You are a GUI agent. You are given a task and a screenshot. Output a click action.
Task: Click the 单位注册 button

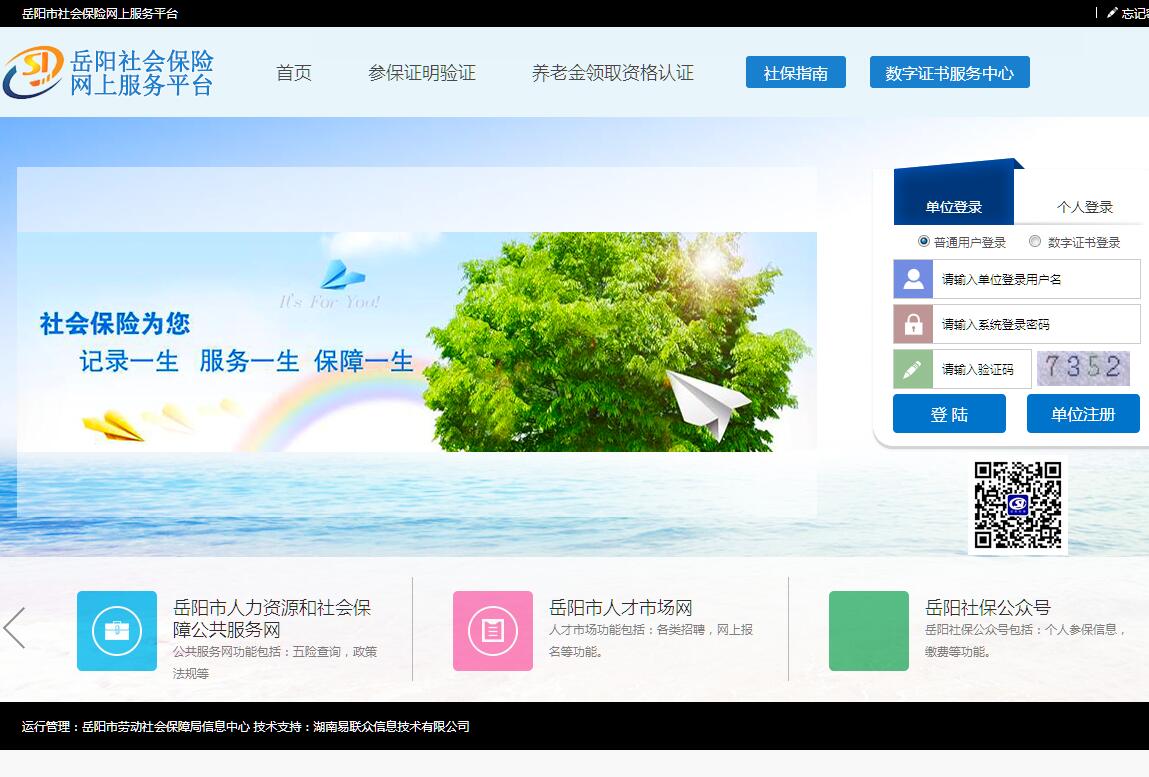point(1083,414)
